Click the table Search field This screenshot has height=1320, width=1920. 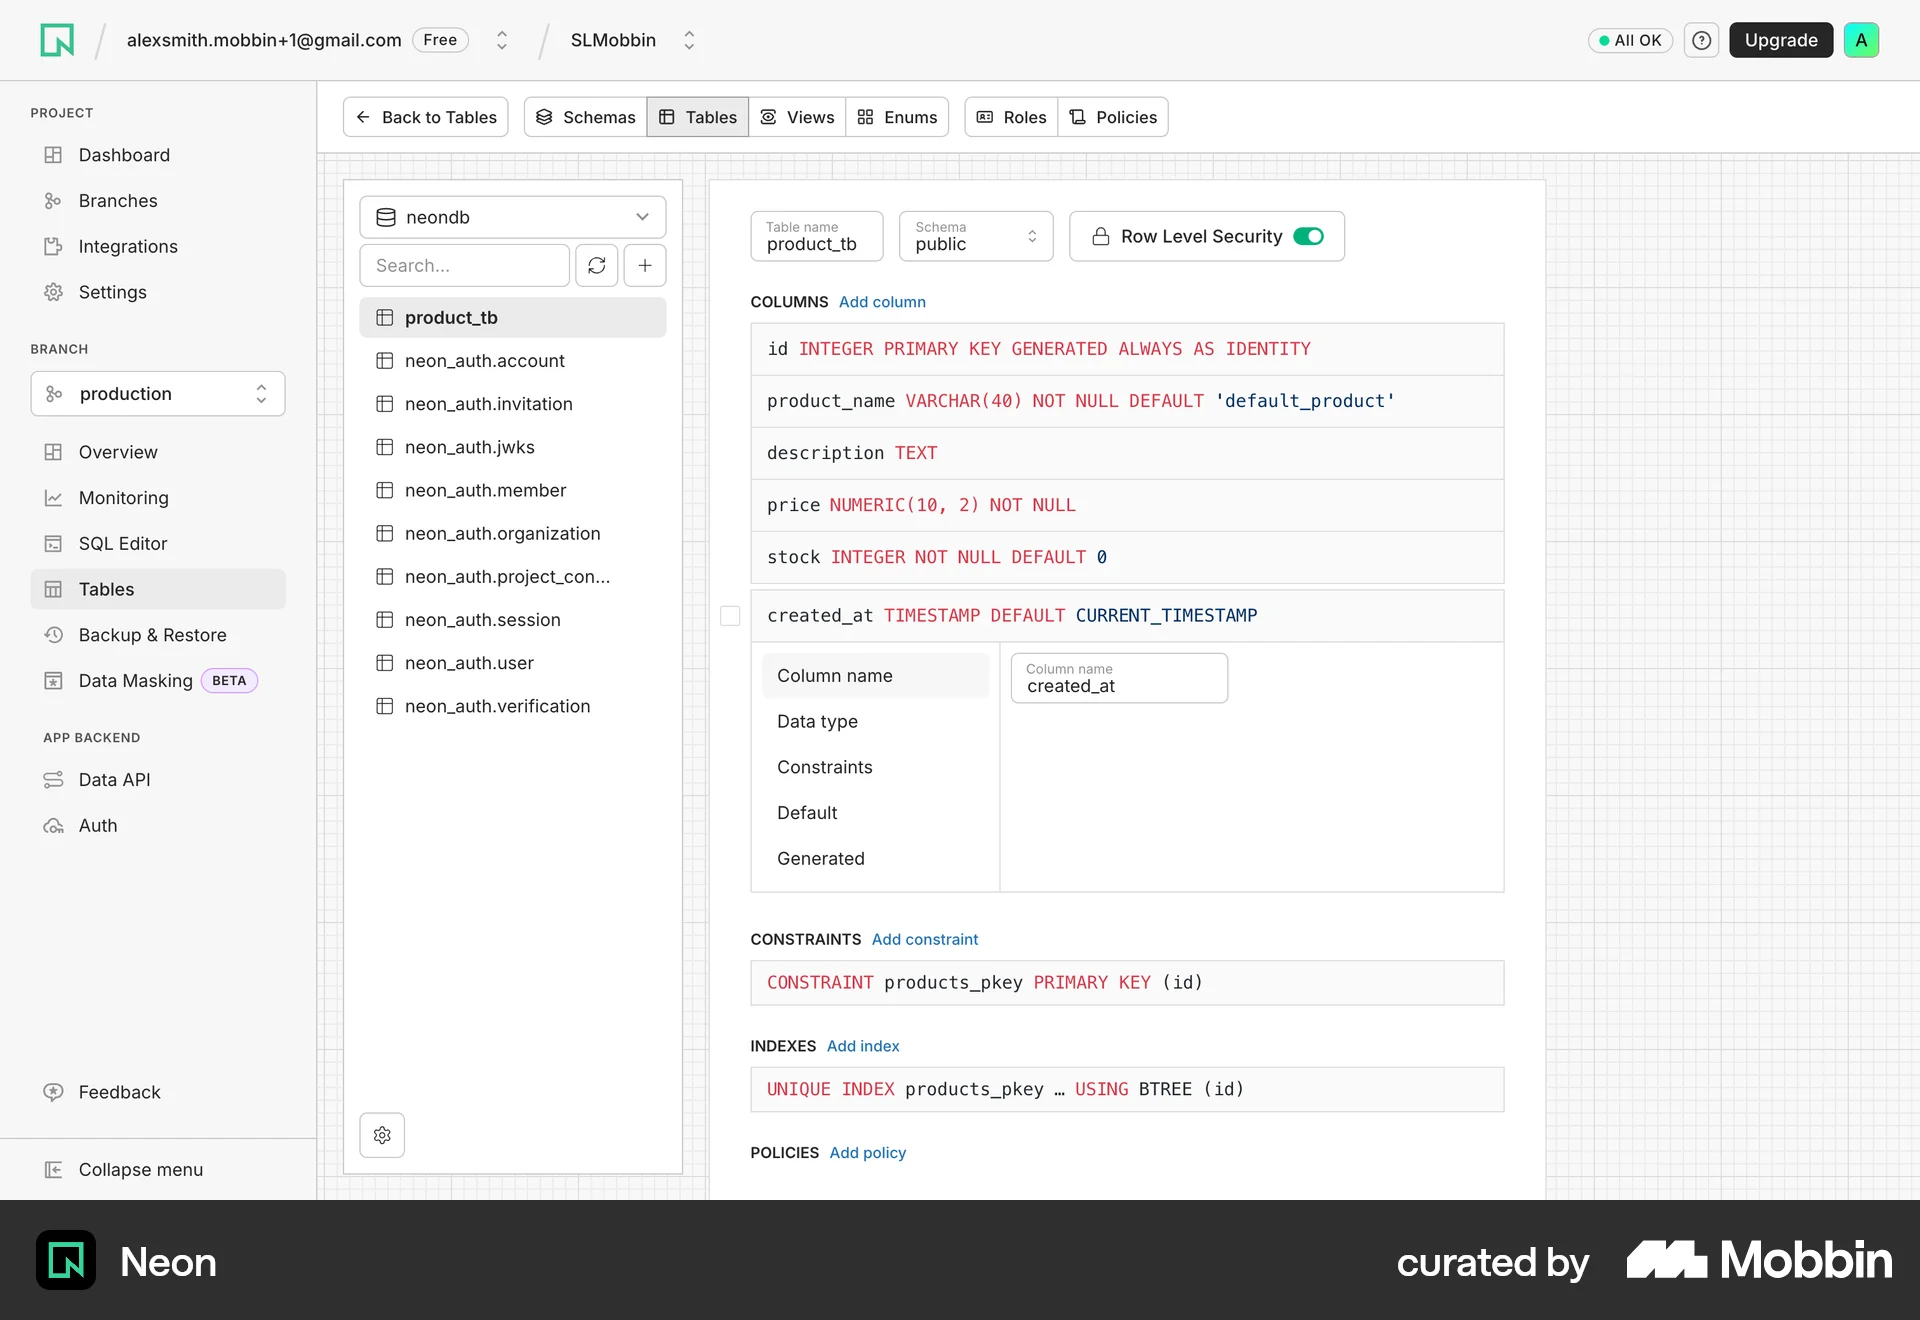[x=465, y=265]
